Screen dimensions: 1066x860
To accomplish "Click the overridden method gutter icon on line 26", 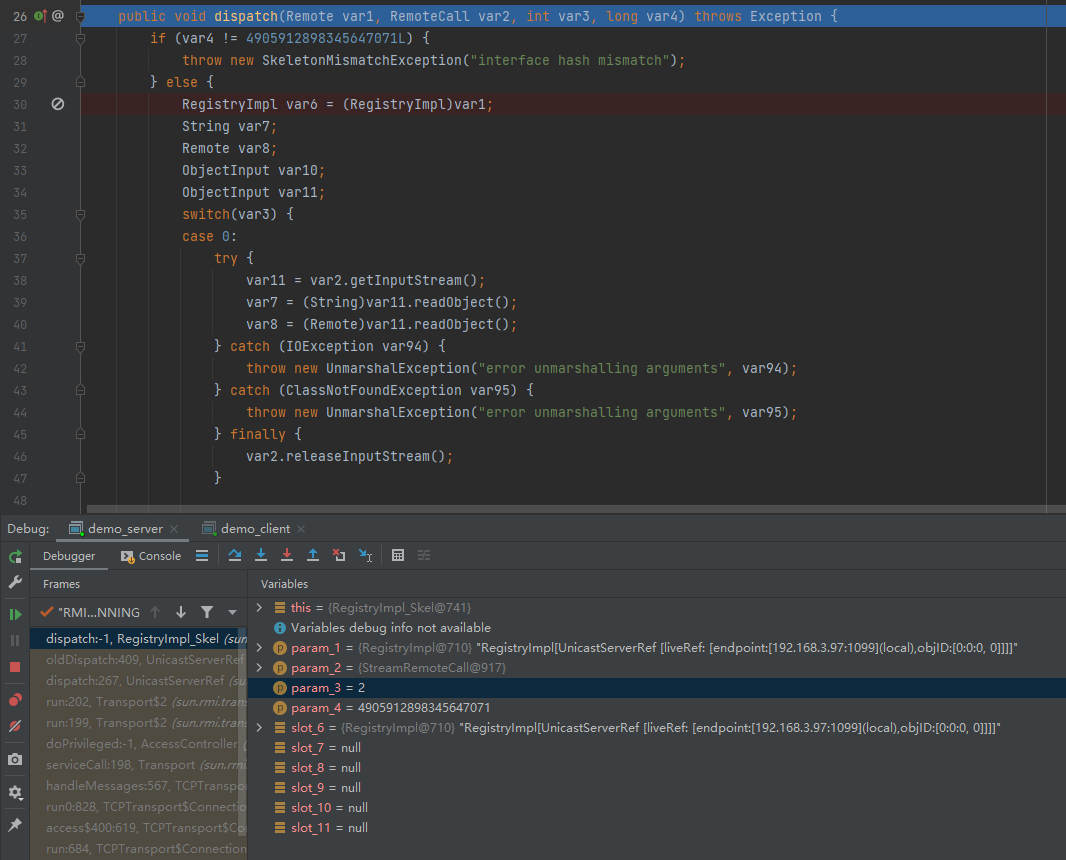I will [40, 16].
